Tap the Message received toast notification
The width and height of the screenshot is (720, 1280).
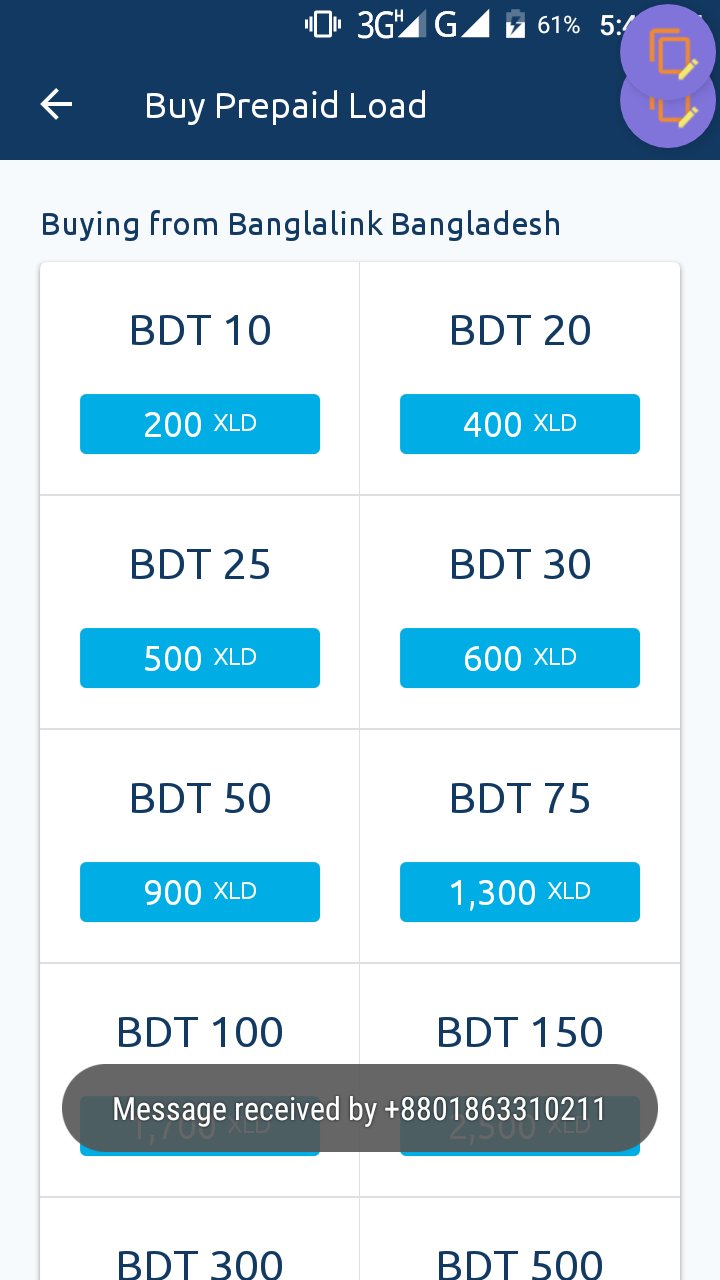point(360,1108)
